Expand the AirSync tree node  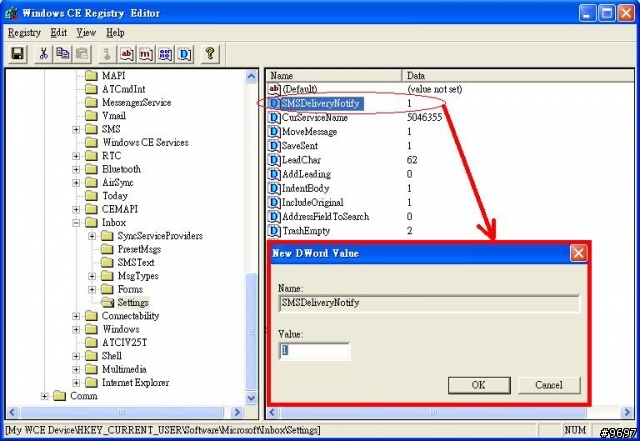tap(76, 183)
